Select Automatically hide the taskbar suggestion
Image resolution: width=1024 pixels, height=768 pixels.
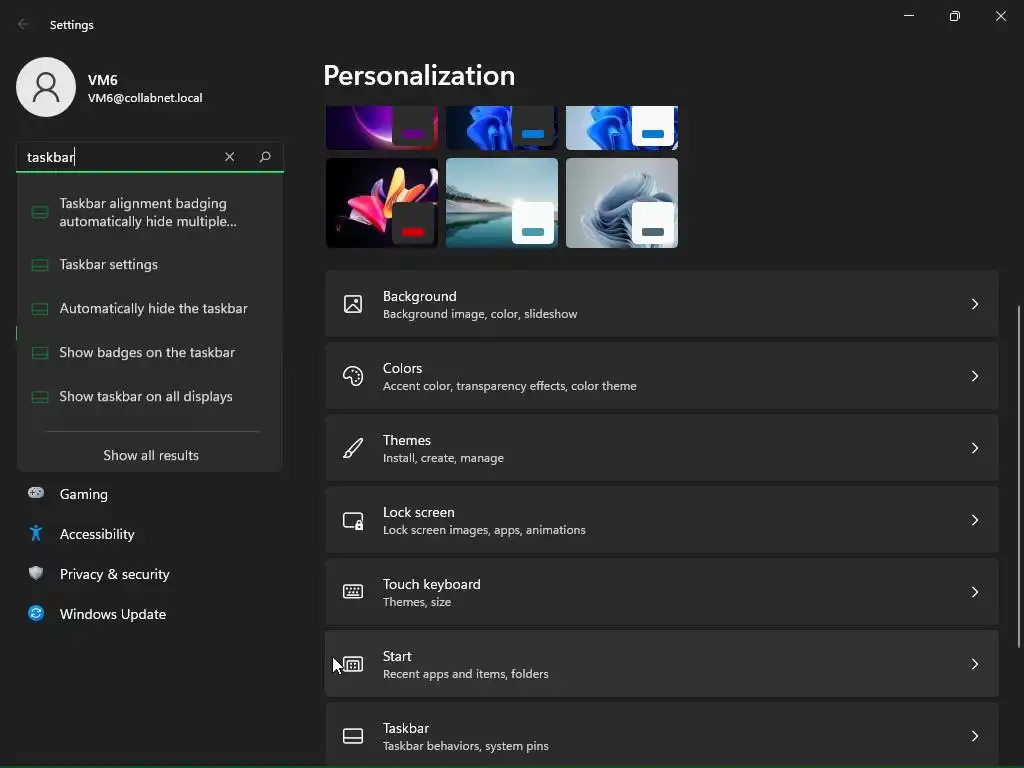point(150,308)
